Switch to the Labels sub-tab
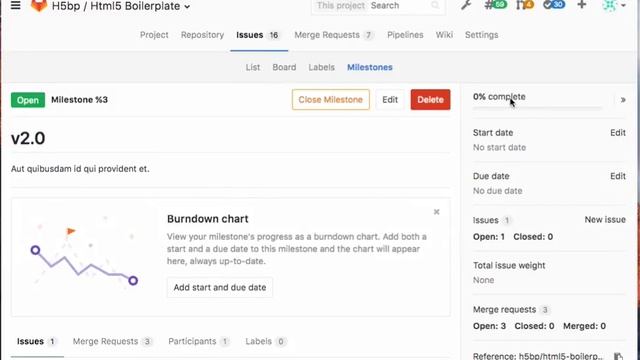 click(x=322, y=67)
